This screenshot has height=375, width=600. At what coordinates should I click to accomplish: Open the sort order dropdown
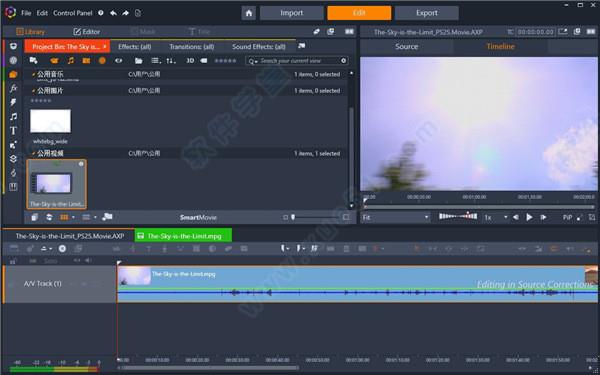click(x=171, y=60)
